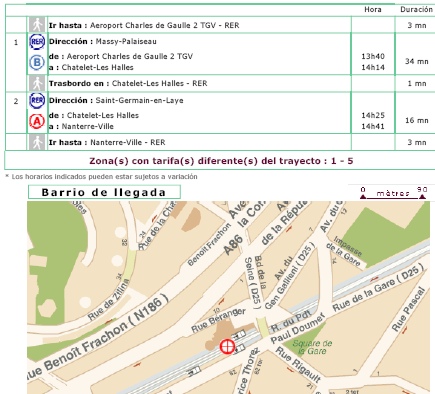Click the walking icon beside Aeroport Charles de Gaulle
The height and width of the screenshot is (394, 435).
pos(37,25)
